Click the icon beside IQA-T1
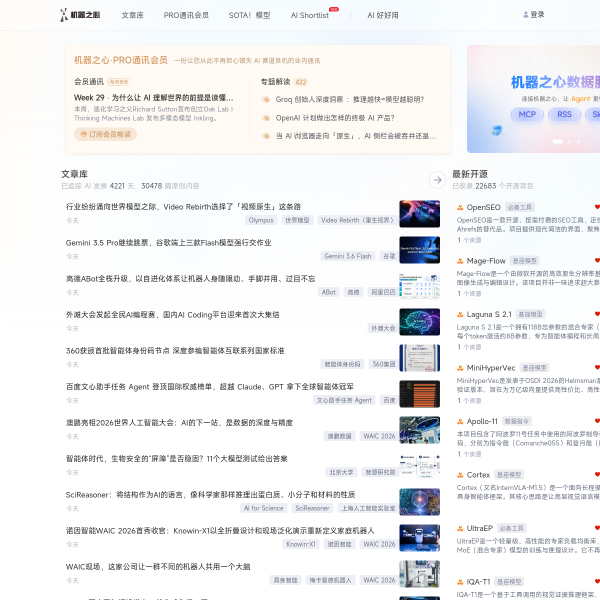This screenshot has height=600, width=600. pos(460,582)
